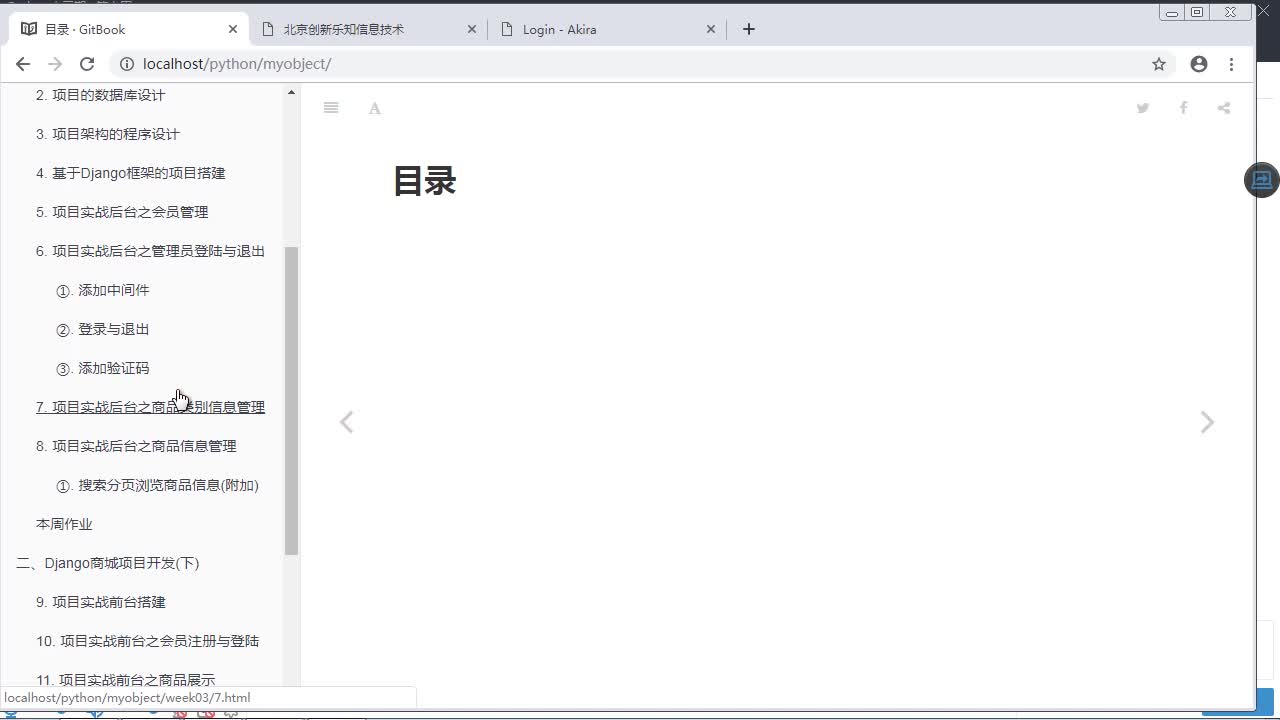Open chapter 3. 项目架构的程序设计
Screen dimensions: 1280x720
tap(108, 134)
